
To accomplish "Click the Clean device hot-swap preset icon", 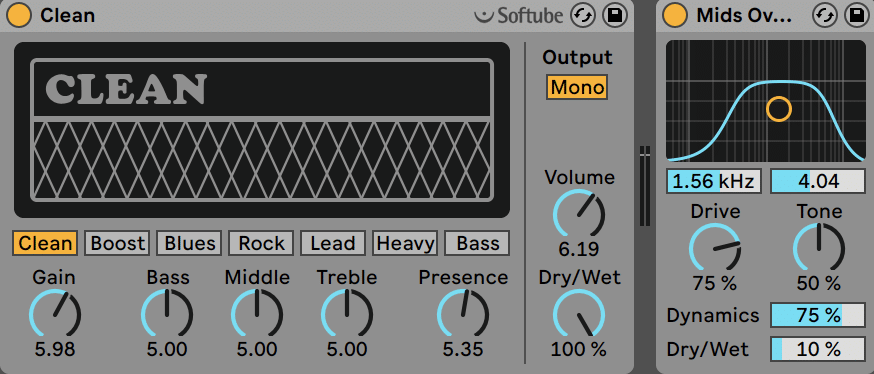I will (x=582, y=15).
